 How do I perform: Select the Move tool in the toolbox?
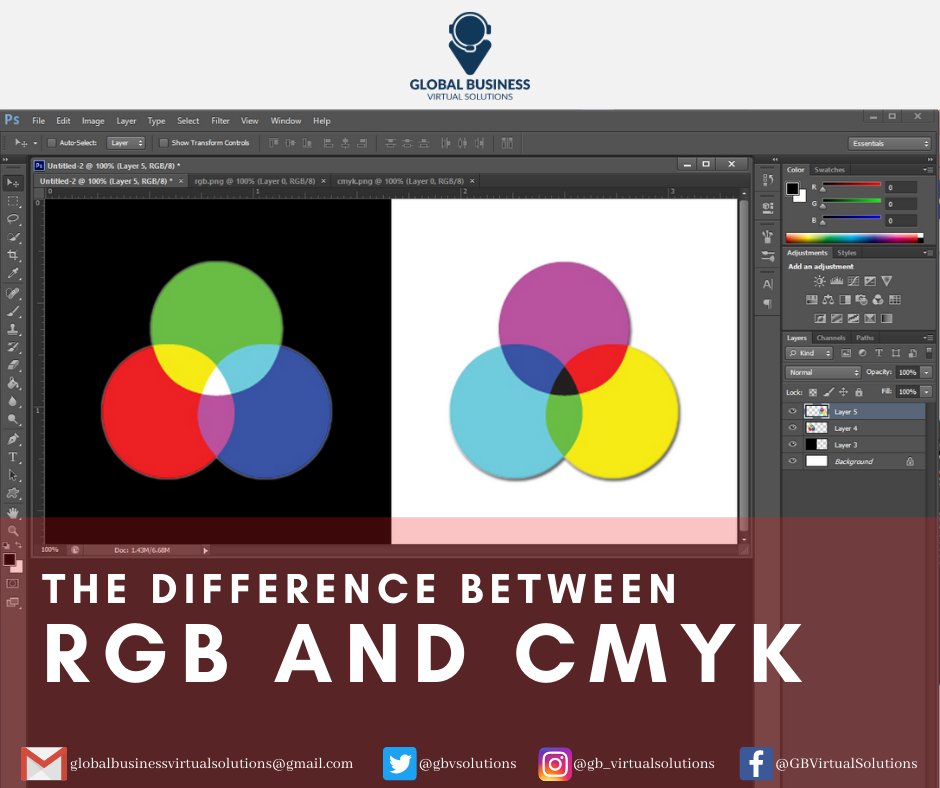[13, 182]
